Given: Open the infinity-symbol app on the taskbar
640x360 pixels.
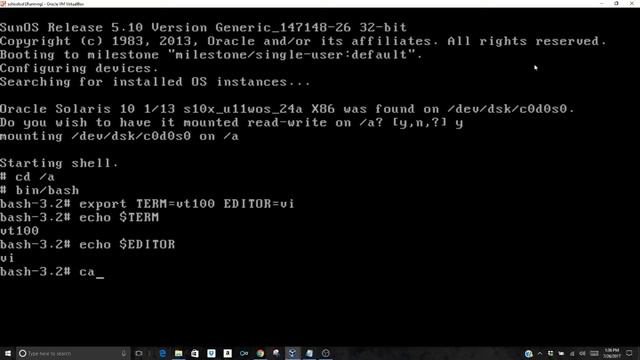Looking at the screenshot, I should pos(244,353).
